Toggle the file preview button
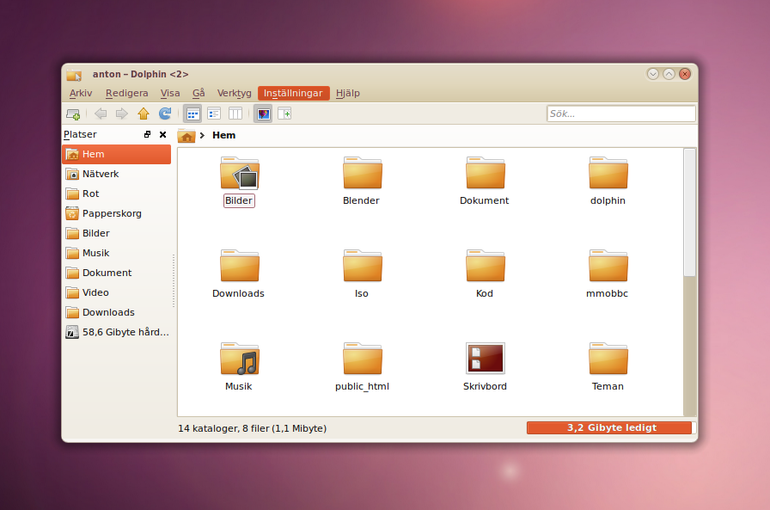Viewport: 770px width, 510px height. point(263,114)
